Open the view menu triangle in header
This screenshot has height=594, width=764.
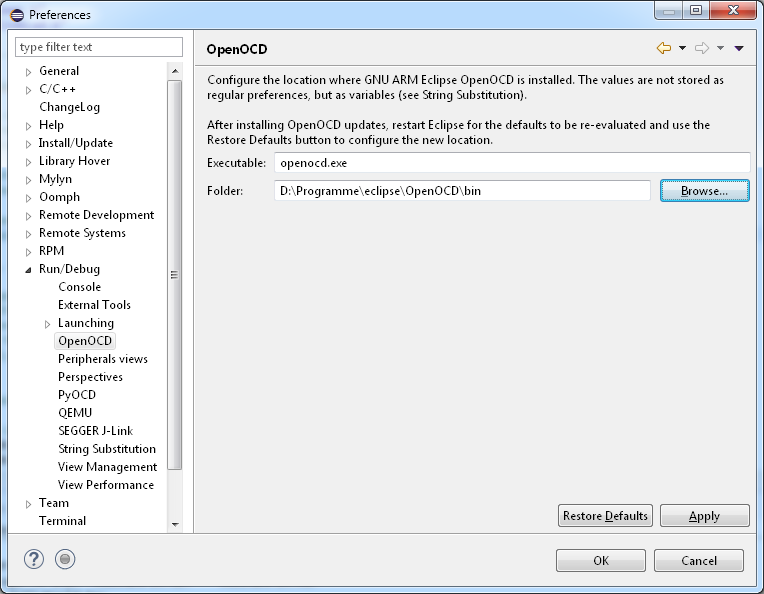[x=739, y=48]
